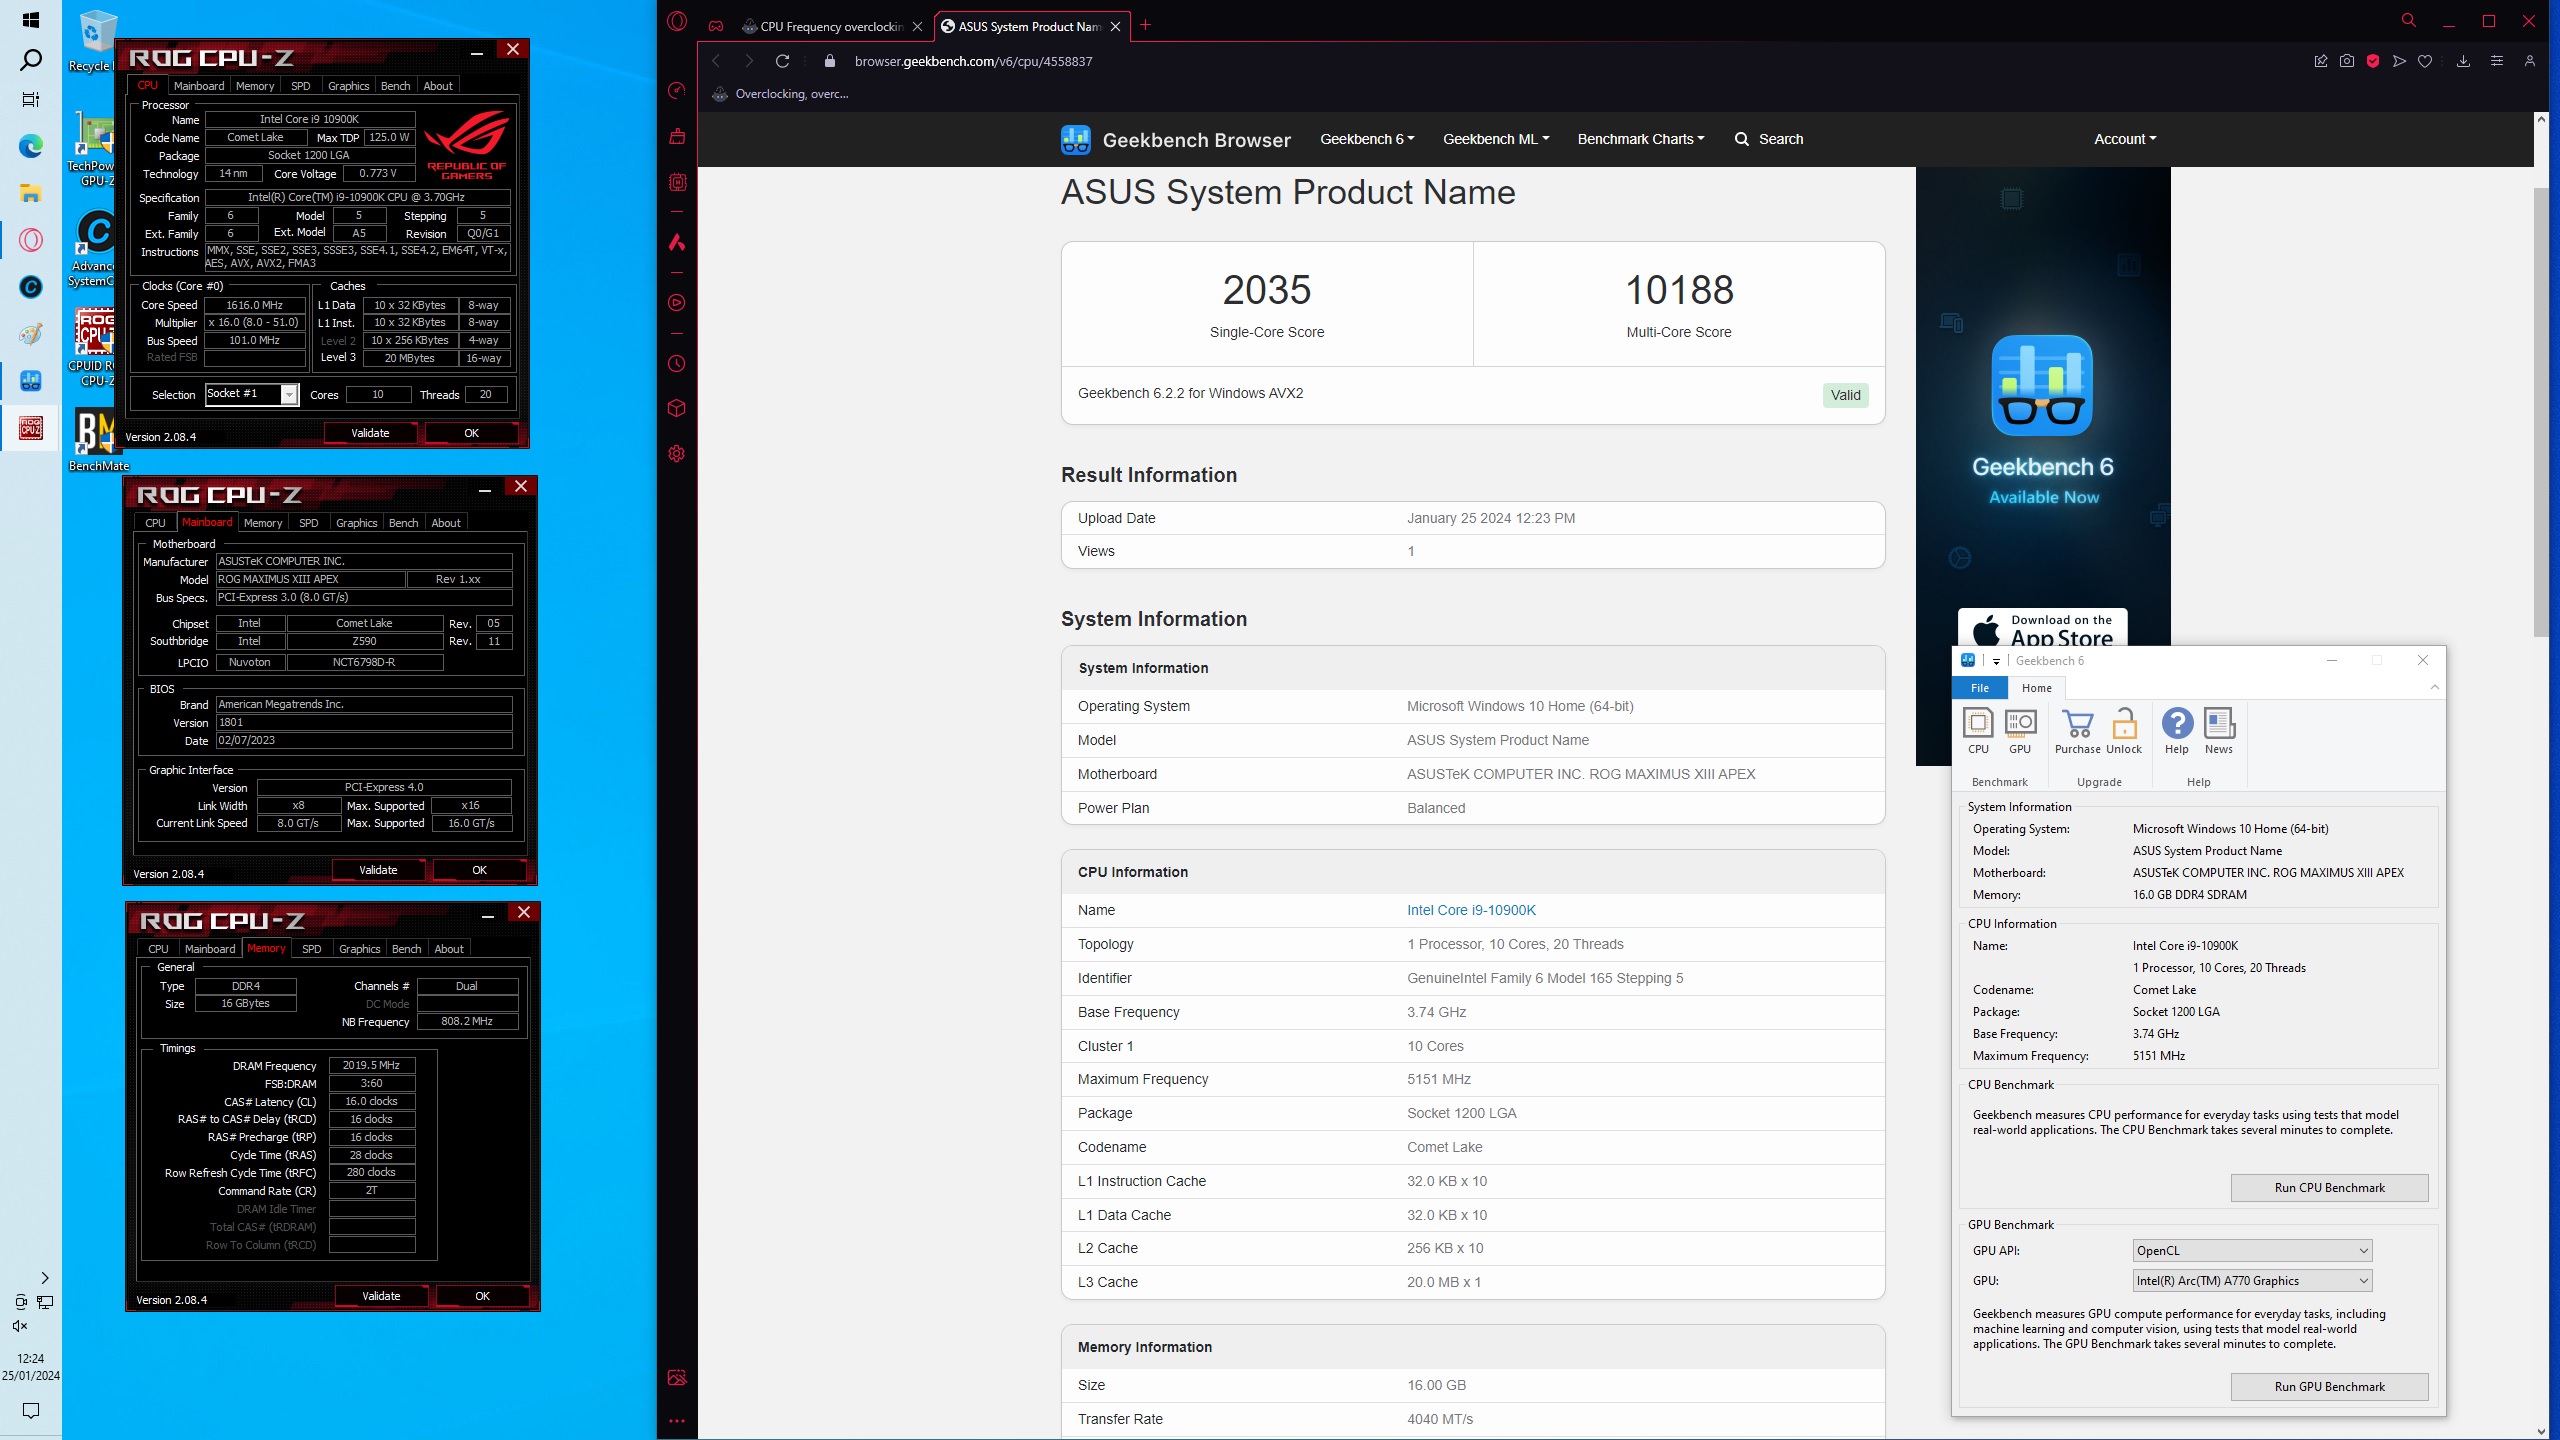Expand Geekbench 6 navbar dropdown

point(1367,139)
